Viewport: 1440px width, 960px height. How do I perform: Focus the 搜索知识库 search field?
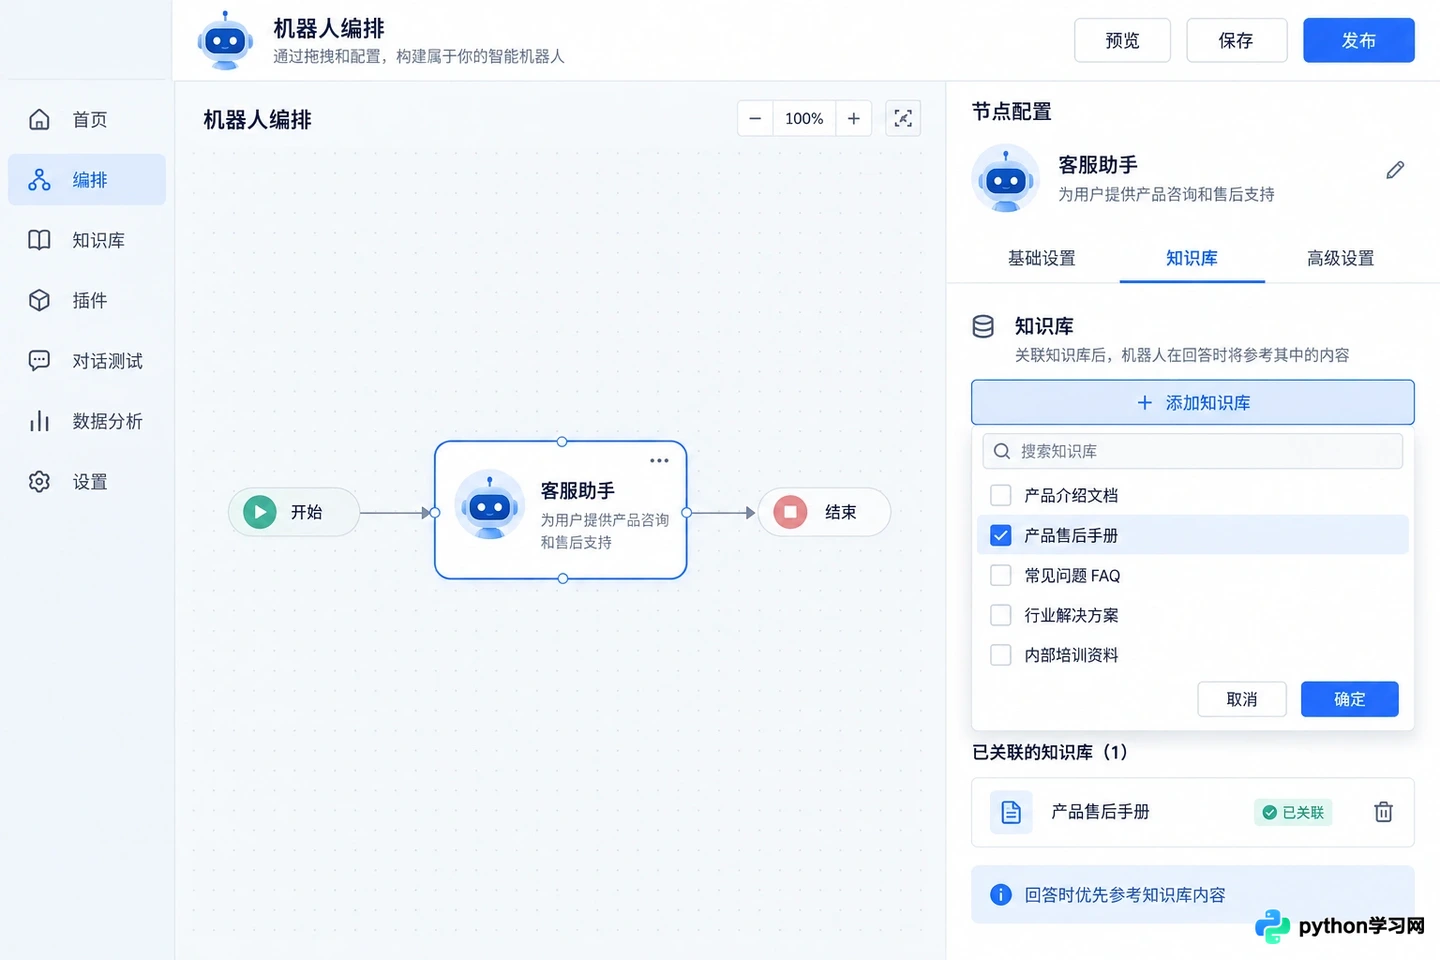(1192, 451)
